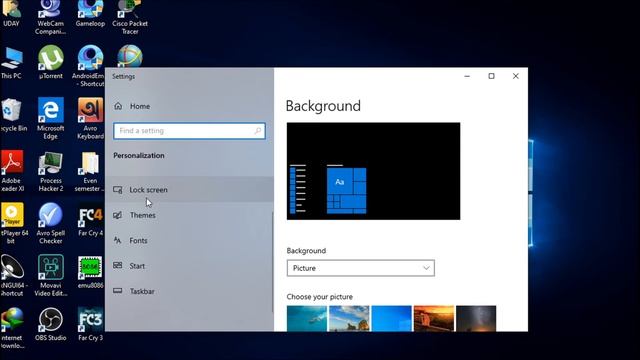Open the Taskbar settings page

tap(189, 291)
